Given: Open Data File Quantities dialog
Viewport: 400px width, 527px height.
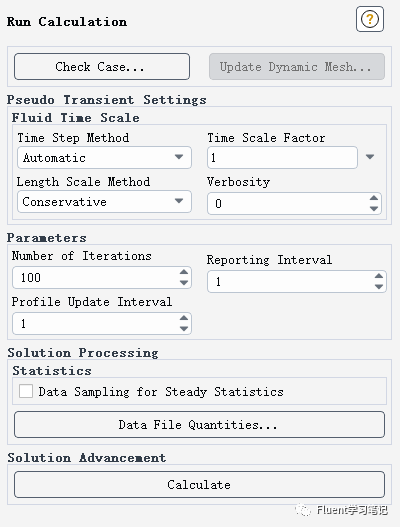Looking at the screenshot, I should (x=199, y=424).
